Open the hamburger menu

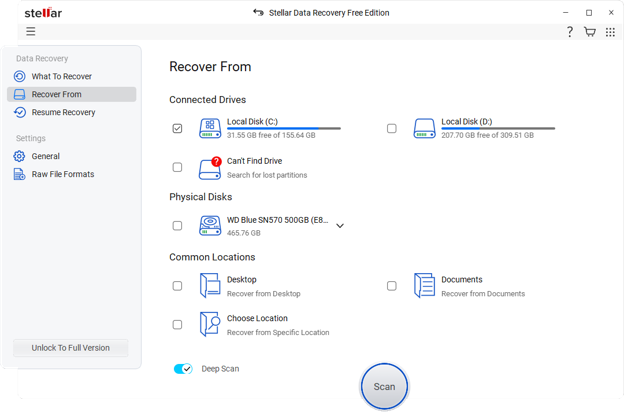(x=31, y=31)
